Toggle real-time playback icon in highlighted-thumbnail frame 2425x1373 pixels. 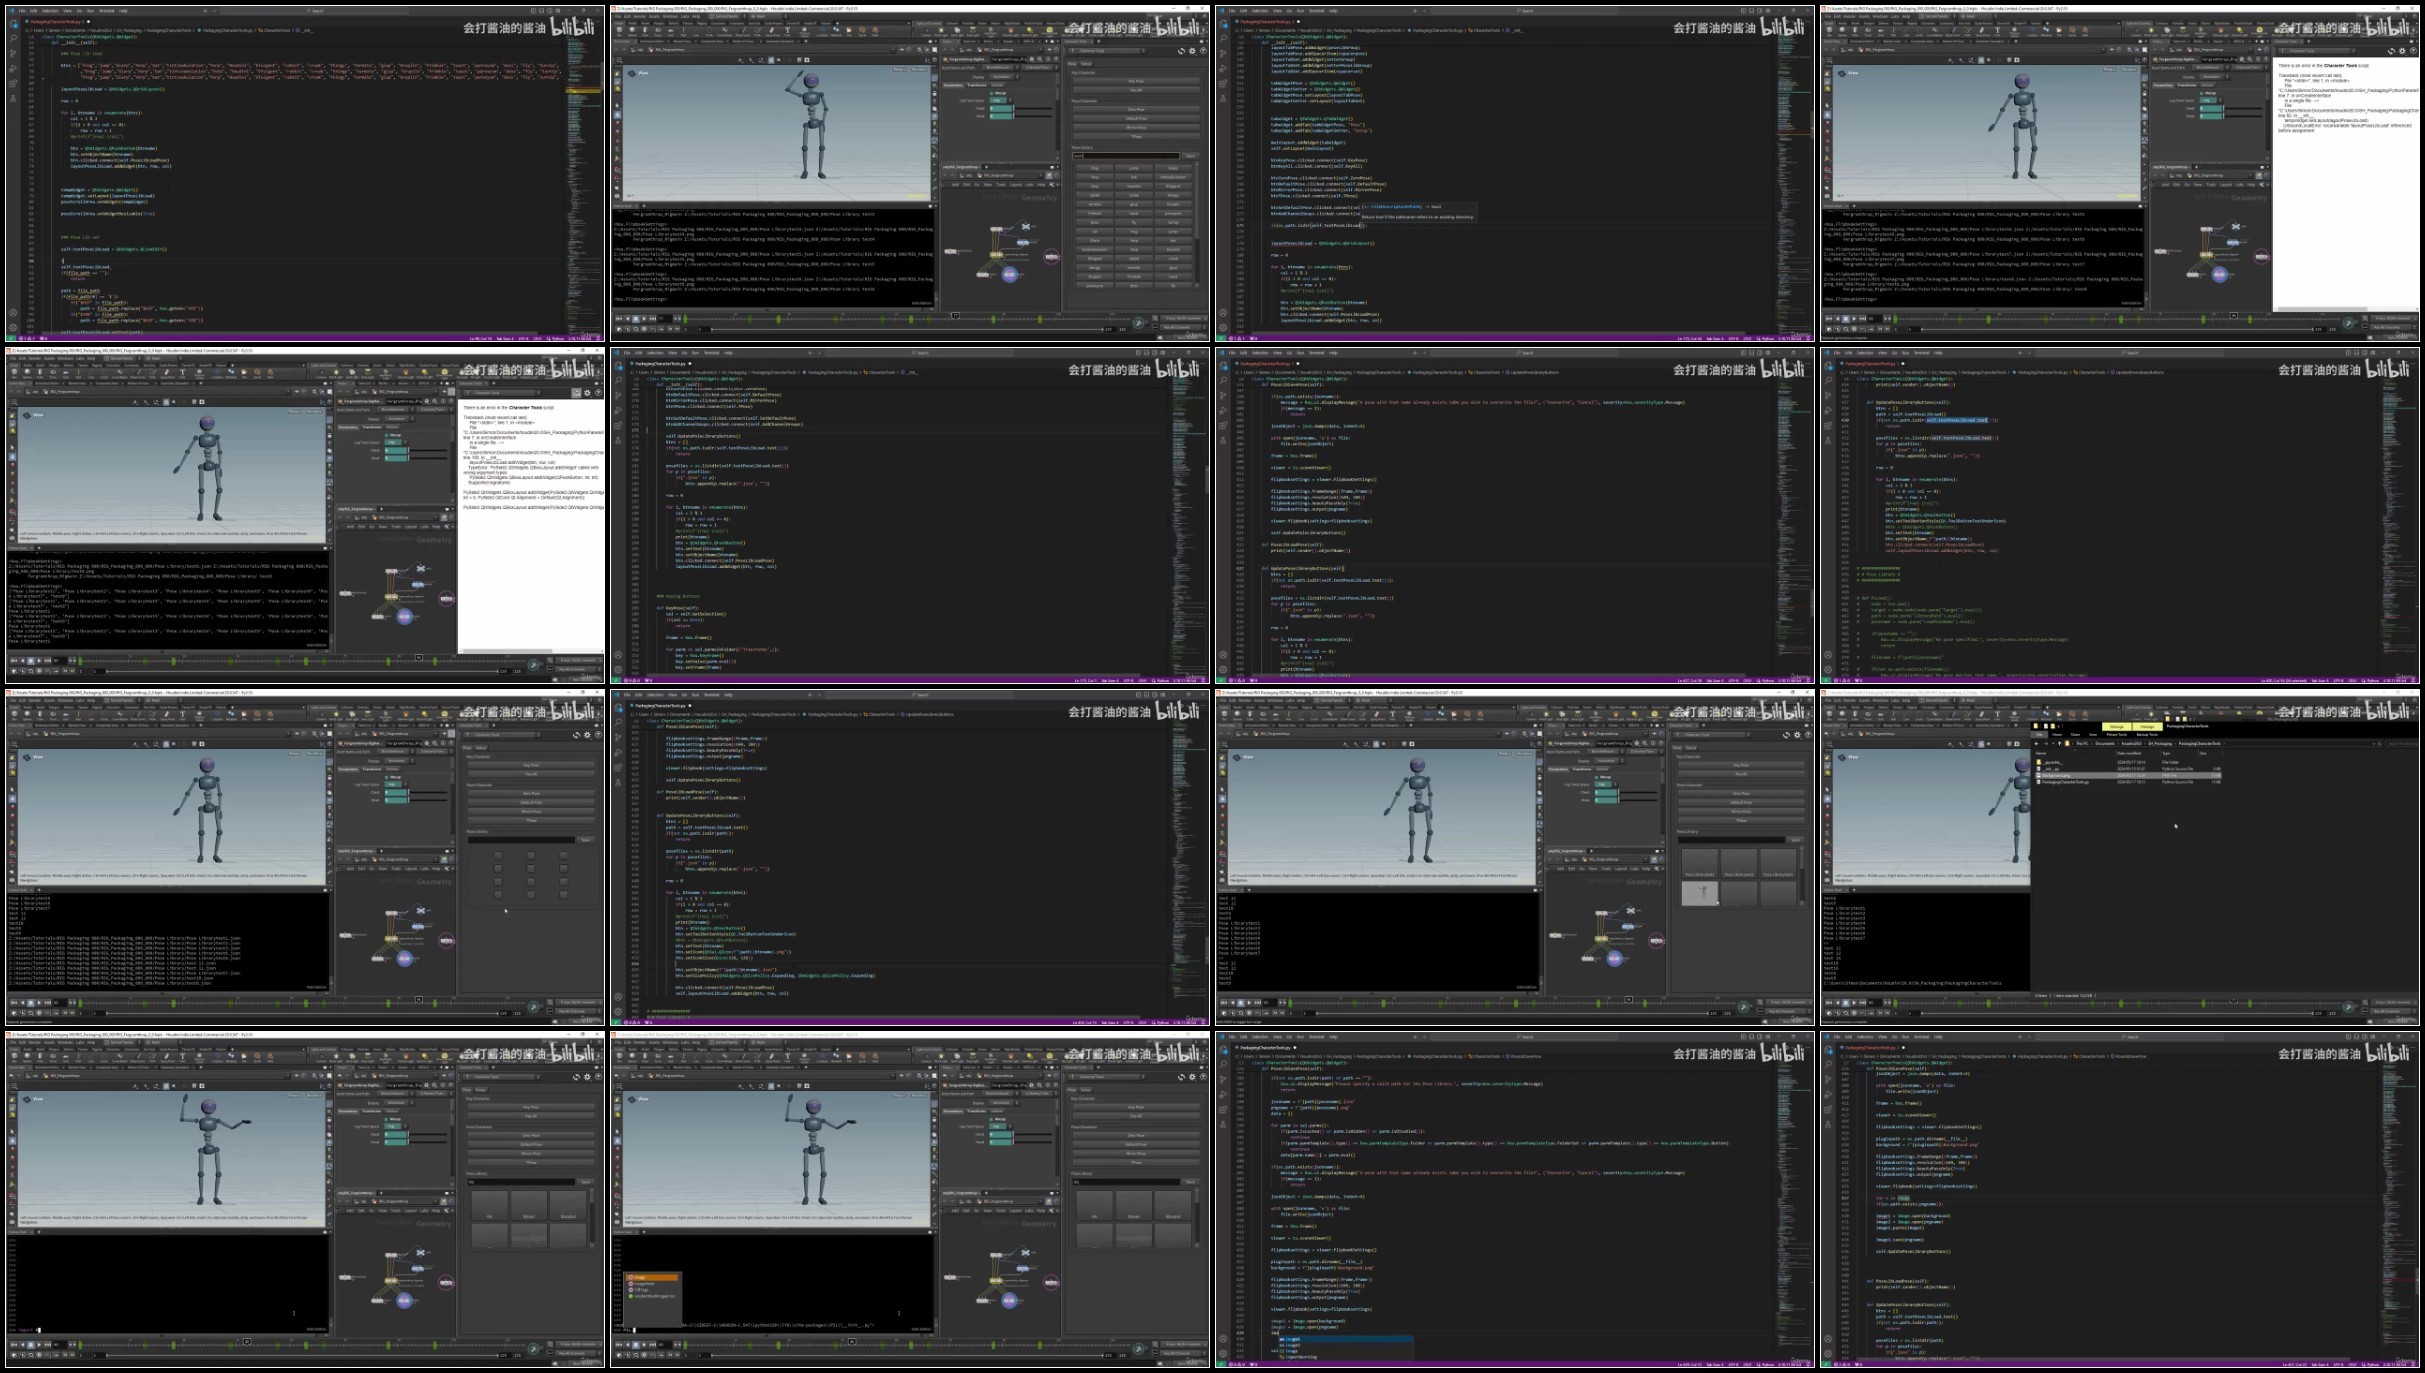tap(1249, 1013)
